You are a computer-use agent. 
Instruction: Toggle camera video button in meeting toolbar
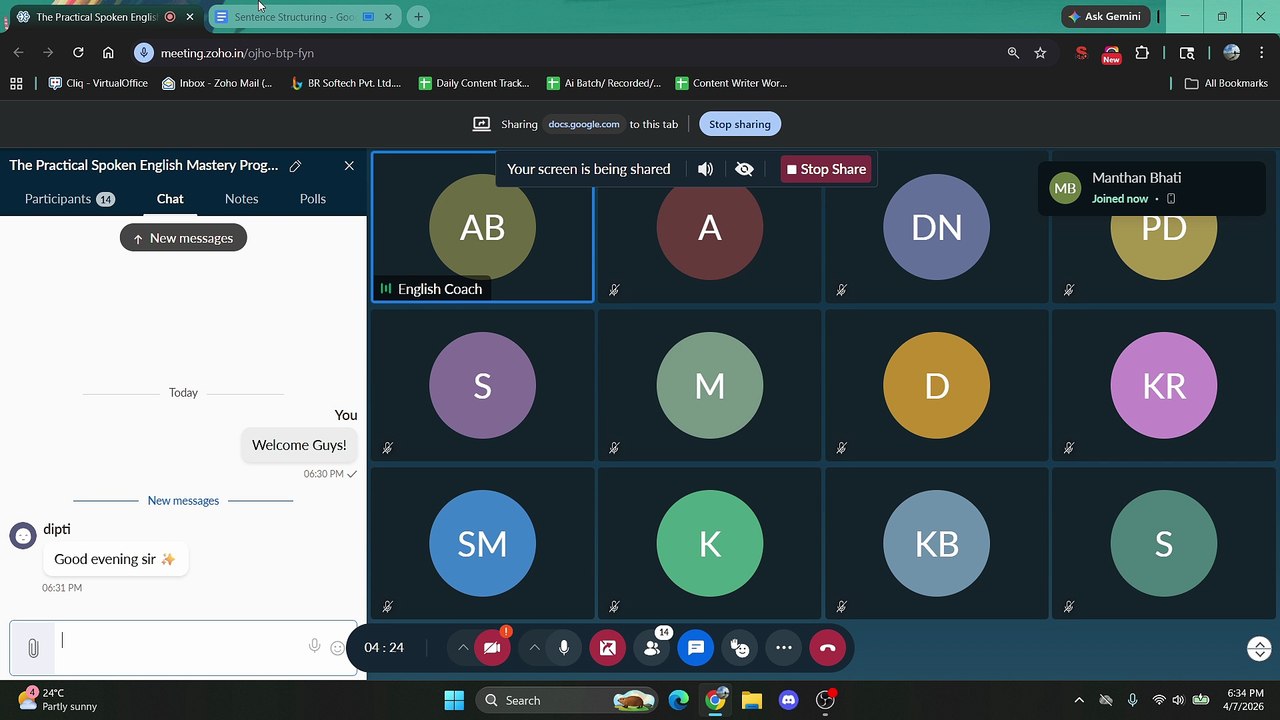tap(492, 648)
